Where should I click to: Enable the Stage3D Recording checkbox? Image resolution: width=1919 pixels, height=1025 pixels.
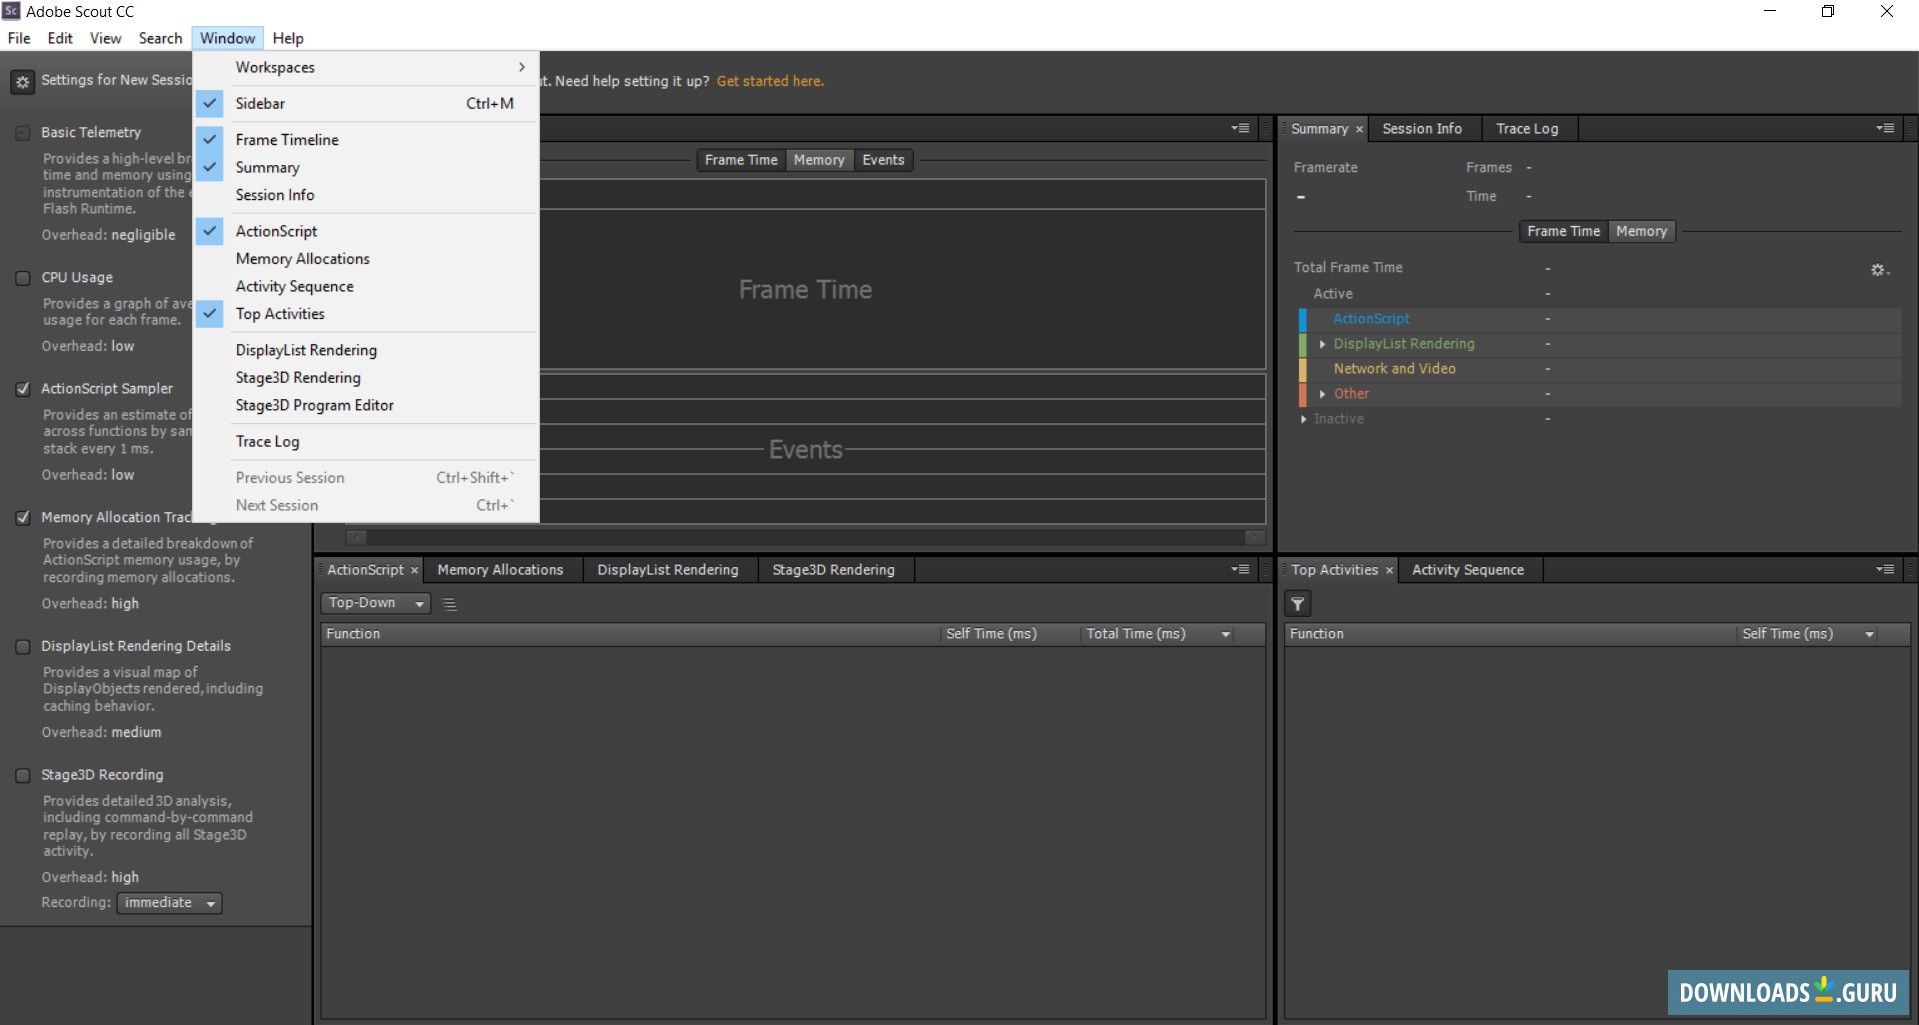point(23,776)
